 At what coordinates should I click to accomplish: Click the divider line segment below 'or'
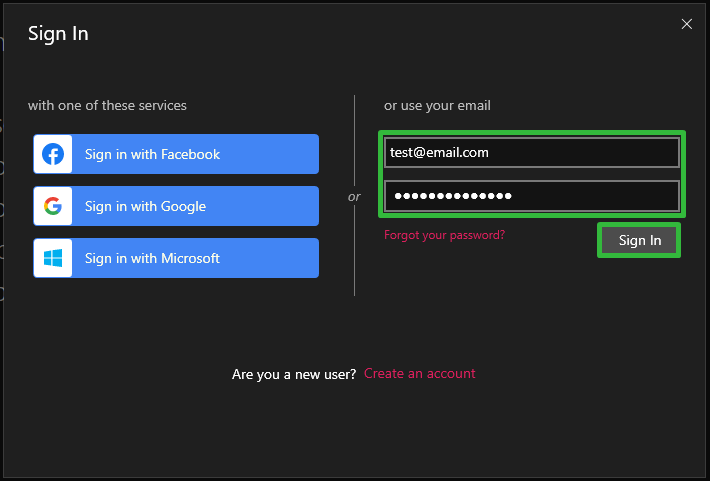coord(354,252)
